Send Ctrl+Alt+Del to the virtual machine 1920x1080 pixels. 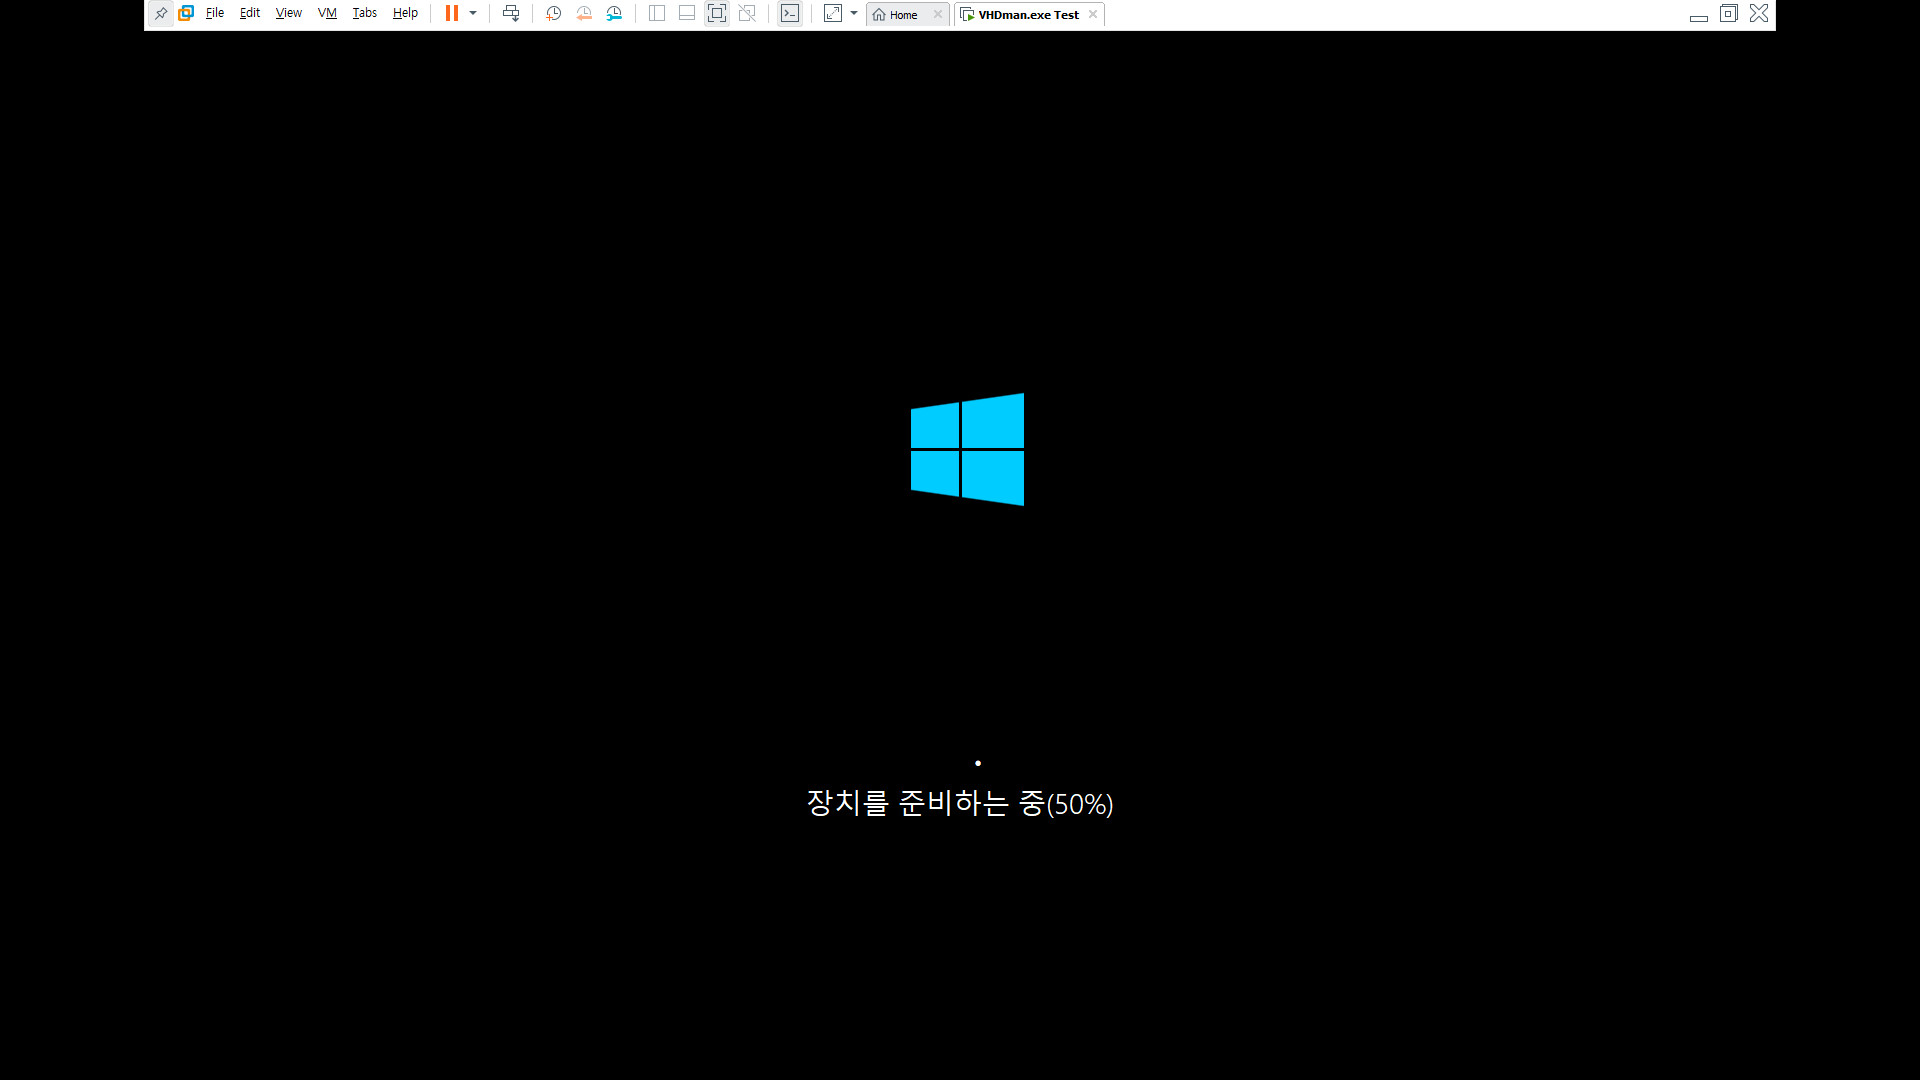point(511,14)
